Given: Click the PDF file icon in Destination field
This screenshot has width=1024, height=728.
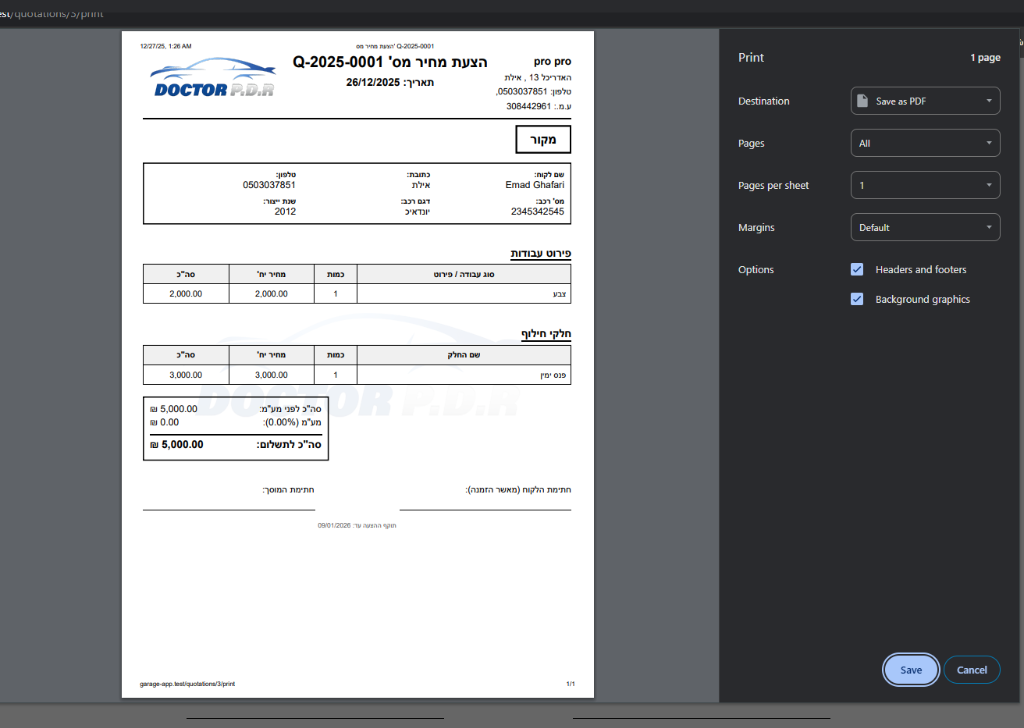Looking at the screenshot, I should pyautogui.click(x=862, y=101).
